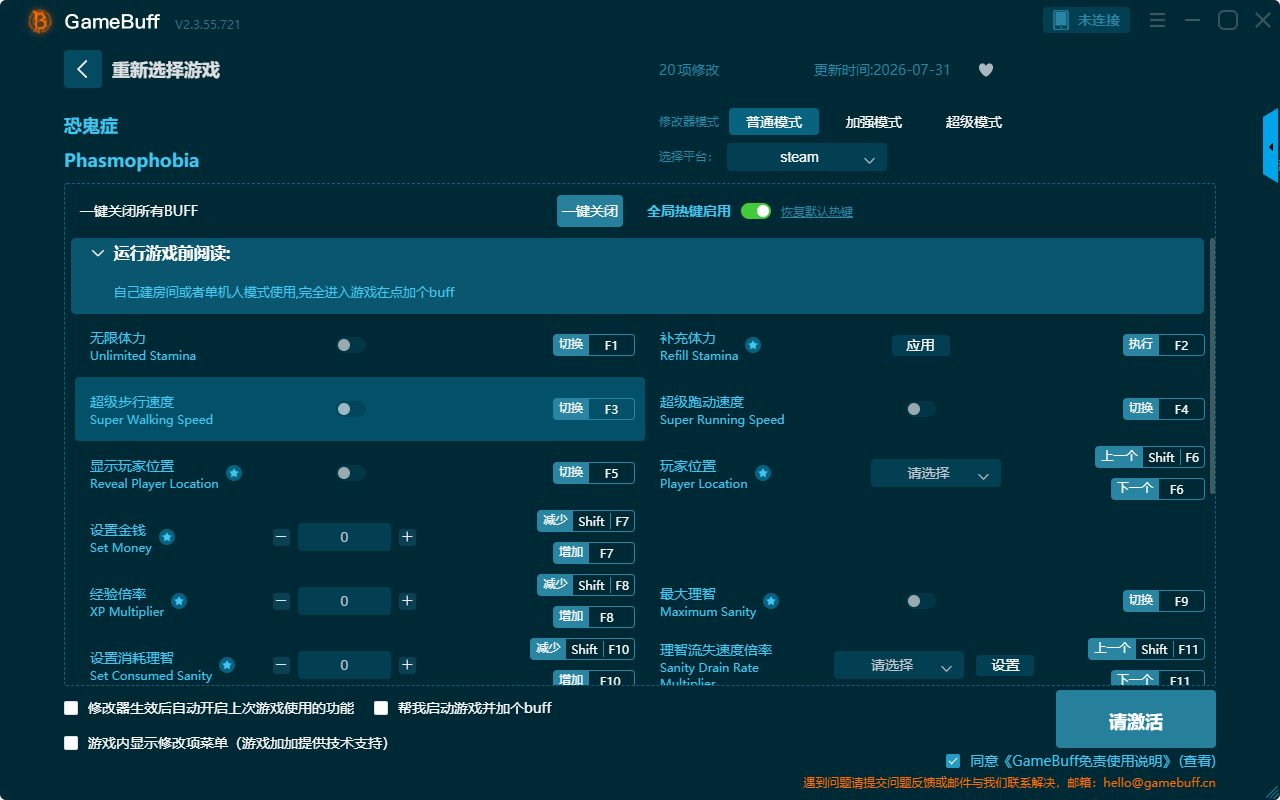Turn off global hotkey switch
Screen dimensions: 1280x800
point(756,211)
